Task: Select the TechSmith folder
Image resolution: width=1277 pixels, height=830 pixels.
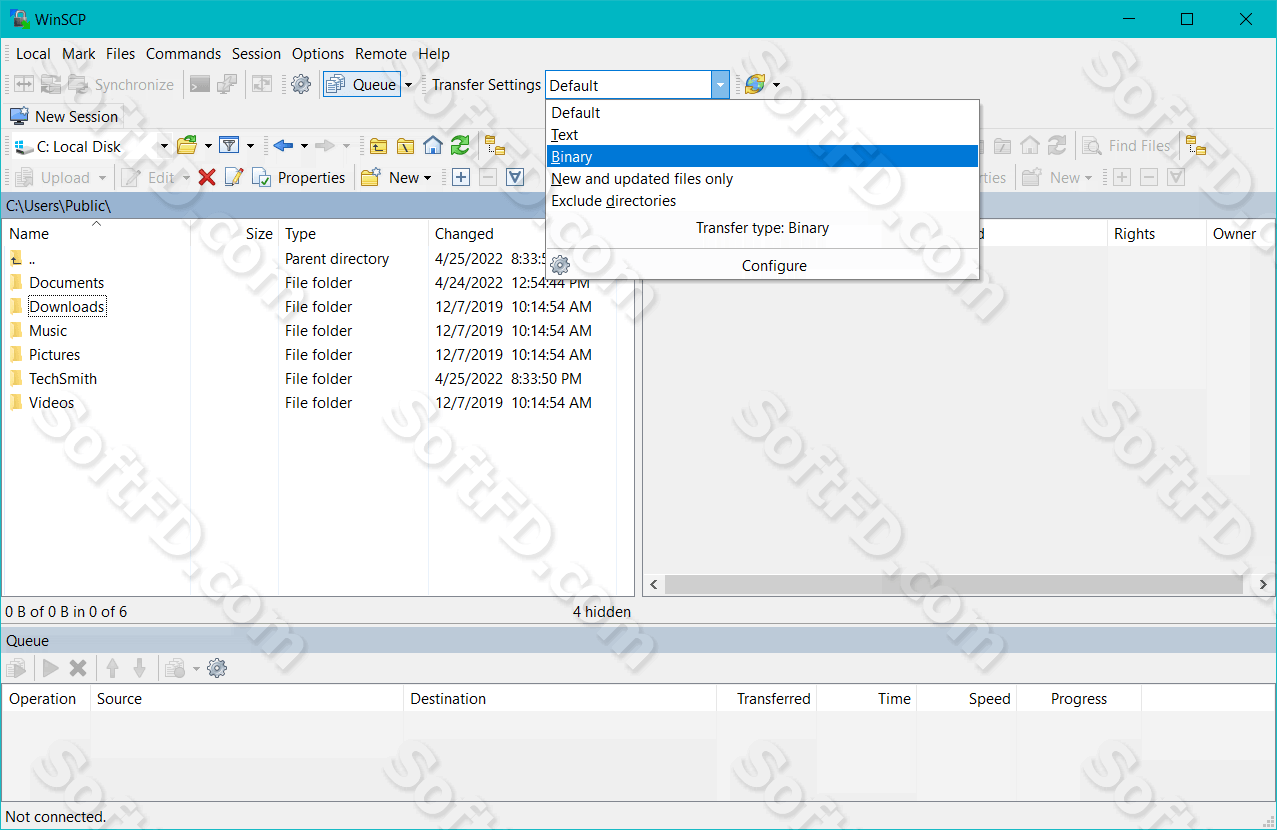Action: [63, 379]
